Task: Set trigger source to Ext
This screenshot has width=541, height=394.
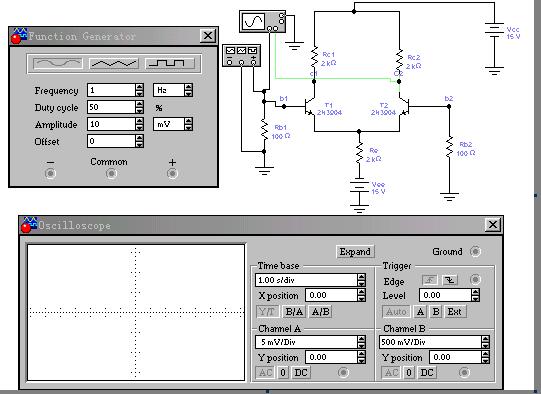Action: click(x=455, y=312)
